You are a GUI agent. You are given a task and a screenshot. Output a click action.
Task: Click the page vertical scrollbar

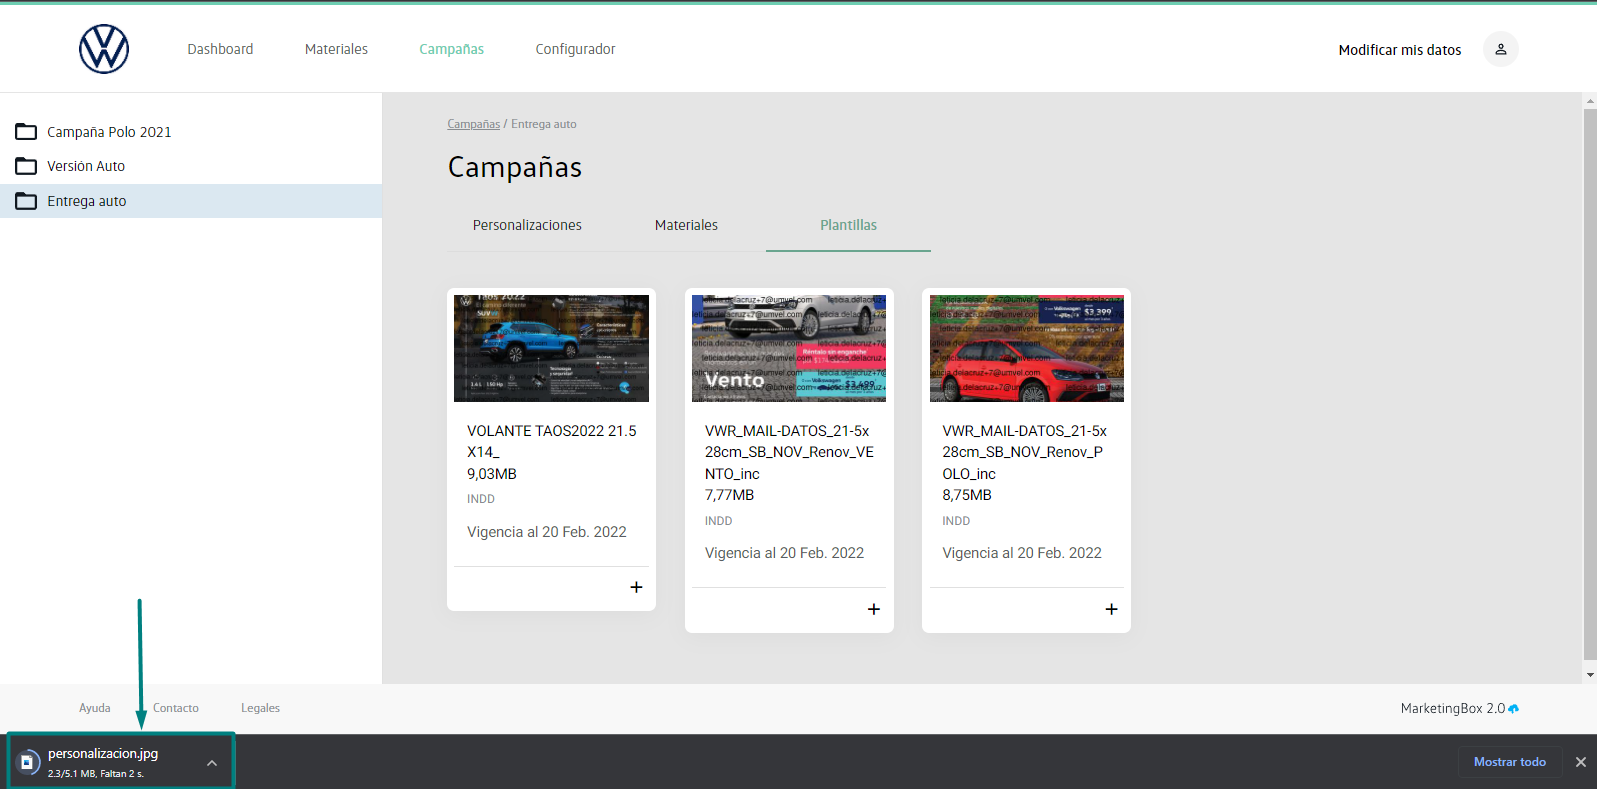click(1590, 385)
